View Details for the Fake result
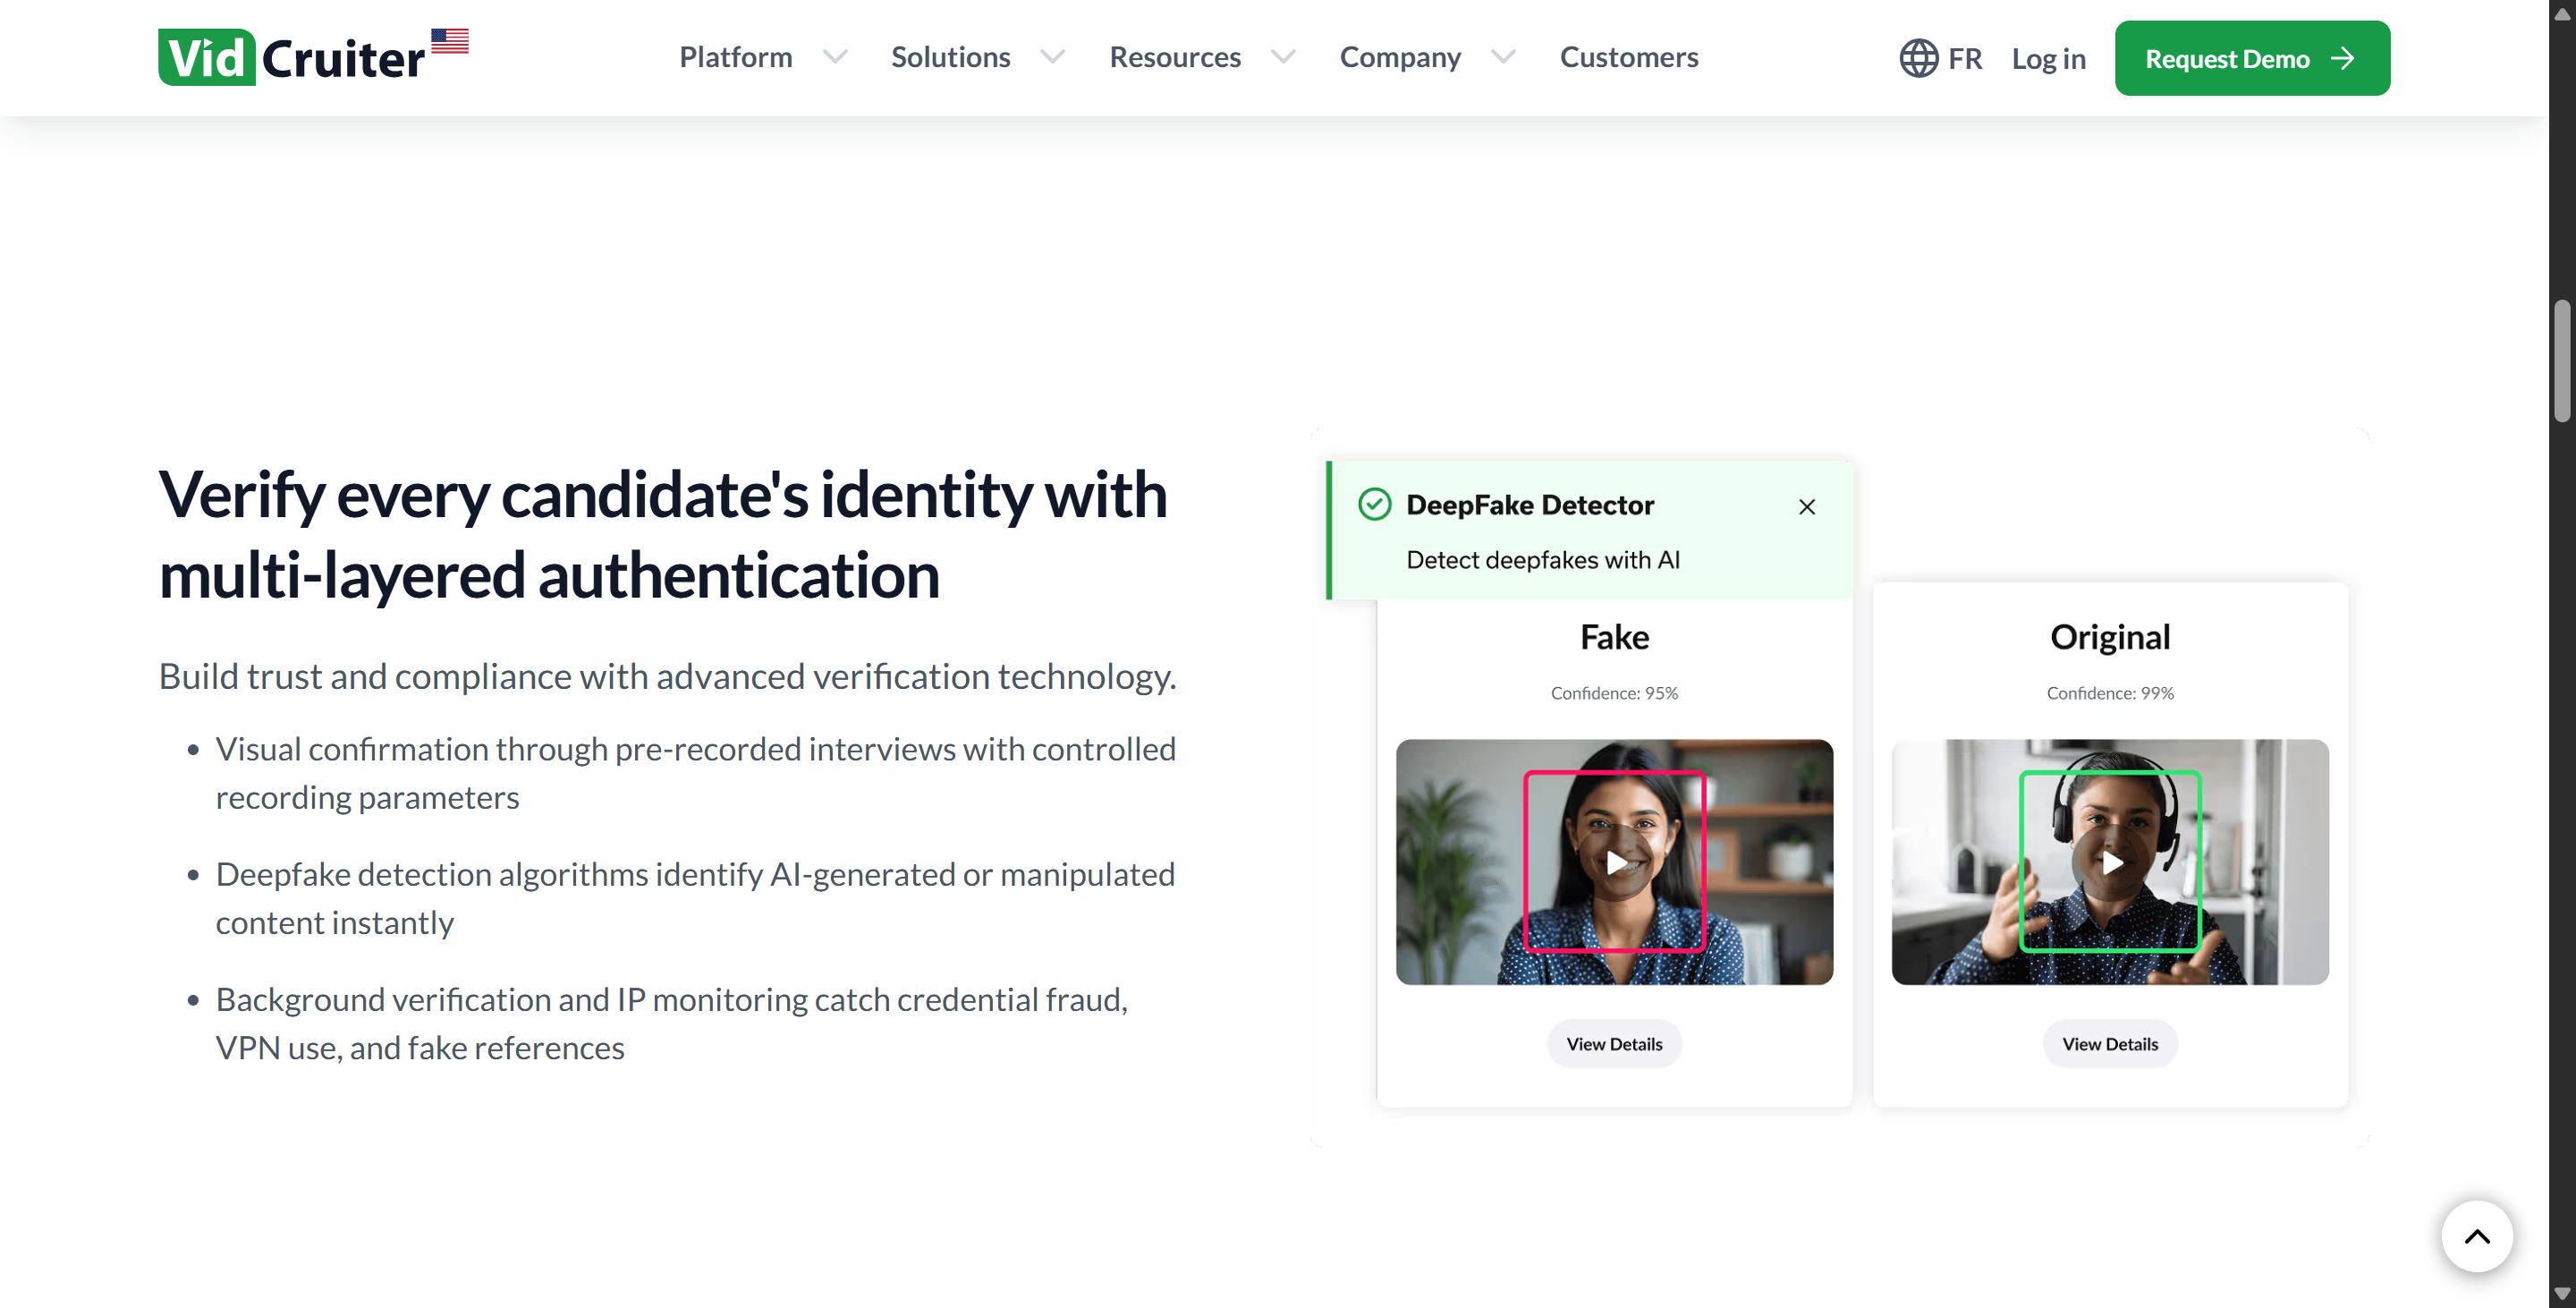 point(1614,1043)
